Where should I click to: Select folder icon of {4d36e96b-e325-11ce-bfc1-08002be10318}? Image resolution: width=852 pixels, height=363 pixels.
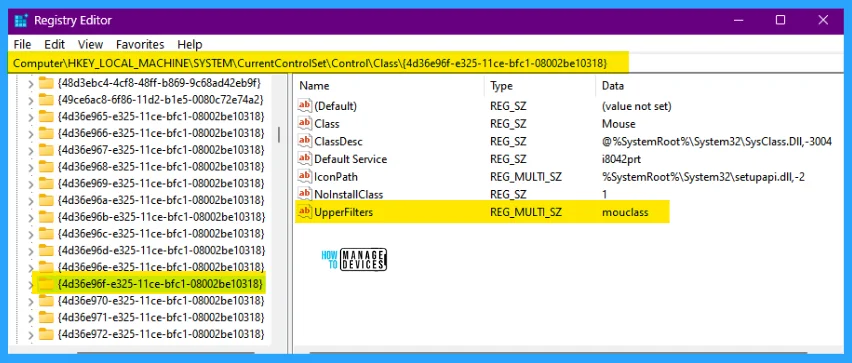click(x=46, y=217)
